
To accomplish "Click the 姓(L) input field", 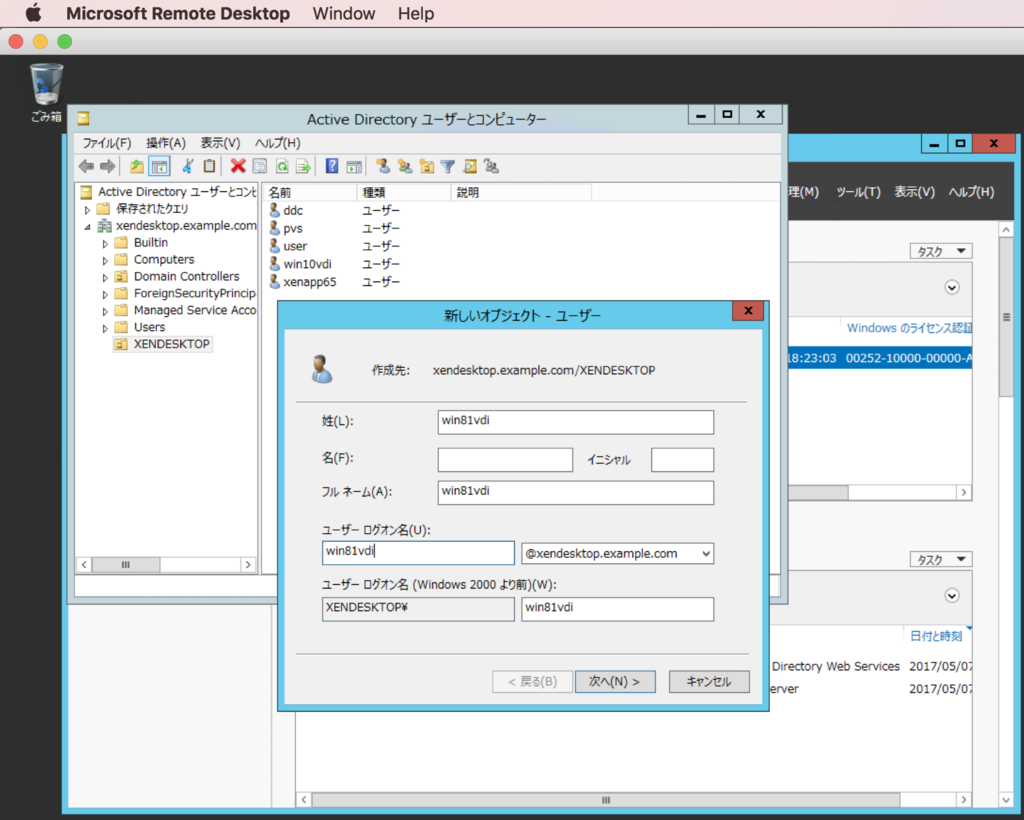I will [575, 422].
